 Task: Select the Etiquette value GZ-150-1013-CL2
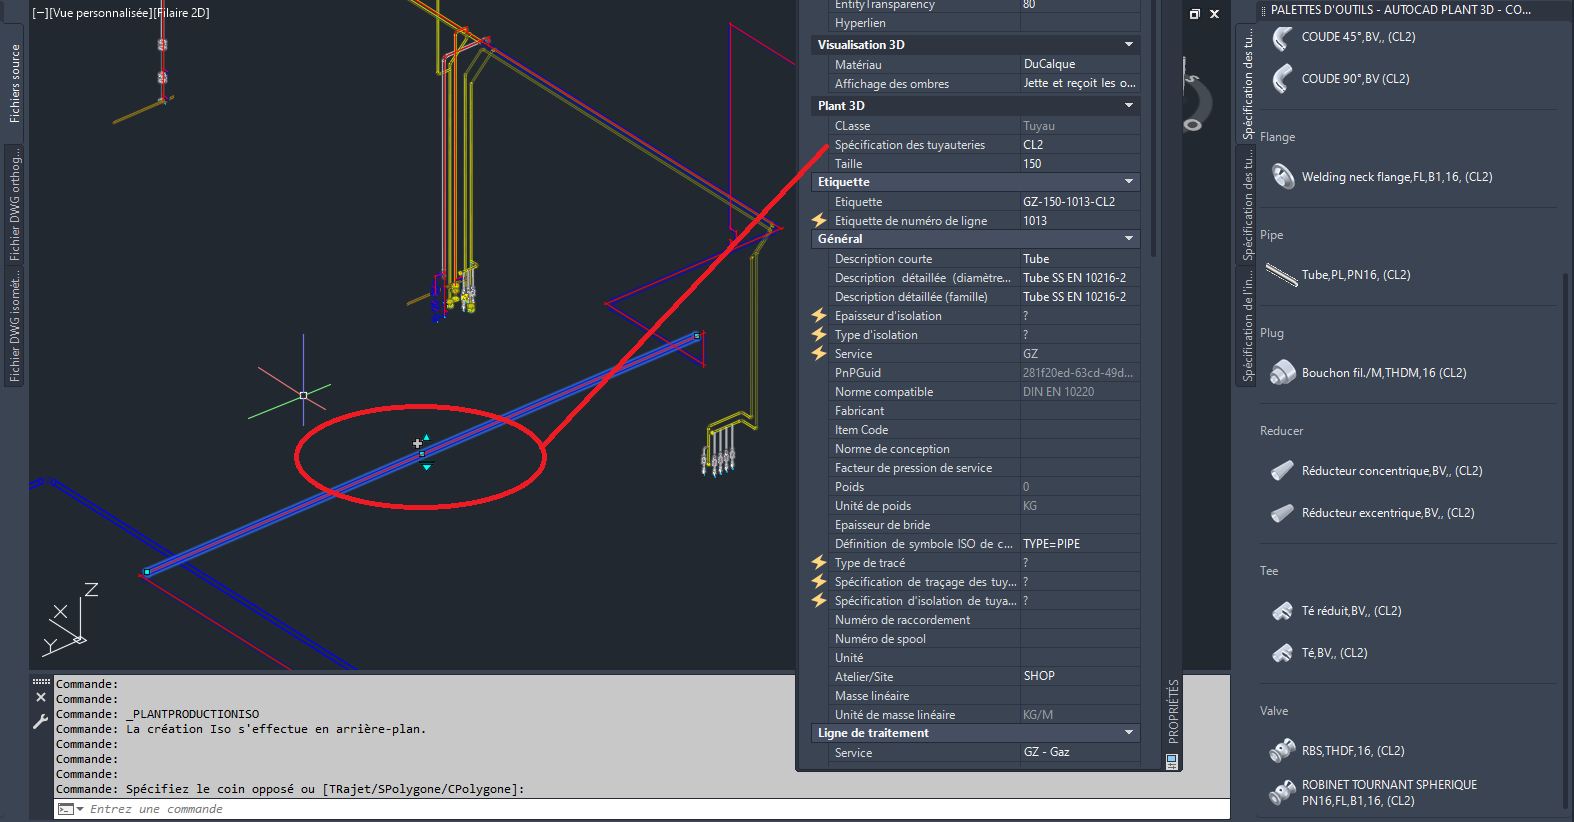[x=1080, y=202]
